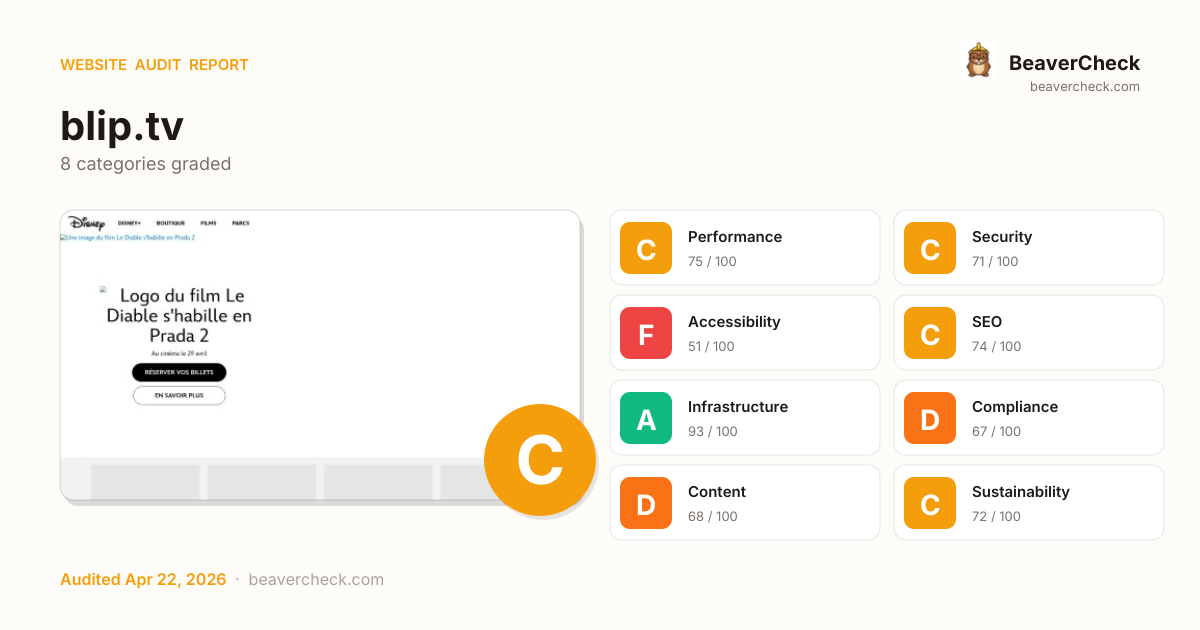The width and height of the screenshot is (1200, 630).
Task: Click the Content grade D badge
Action: click(x=646, y=503)
